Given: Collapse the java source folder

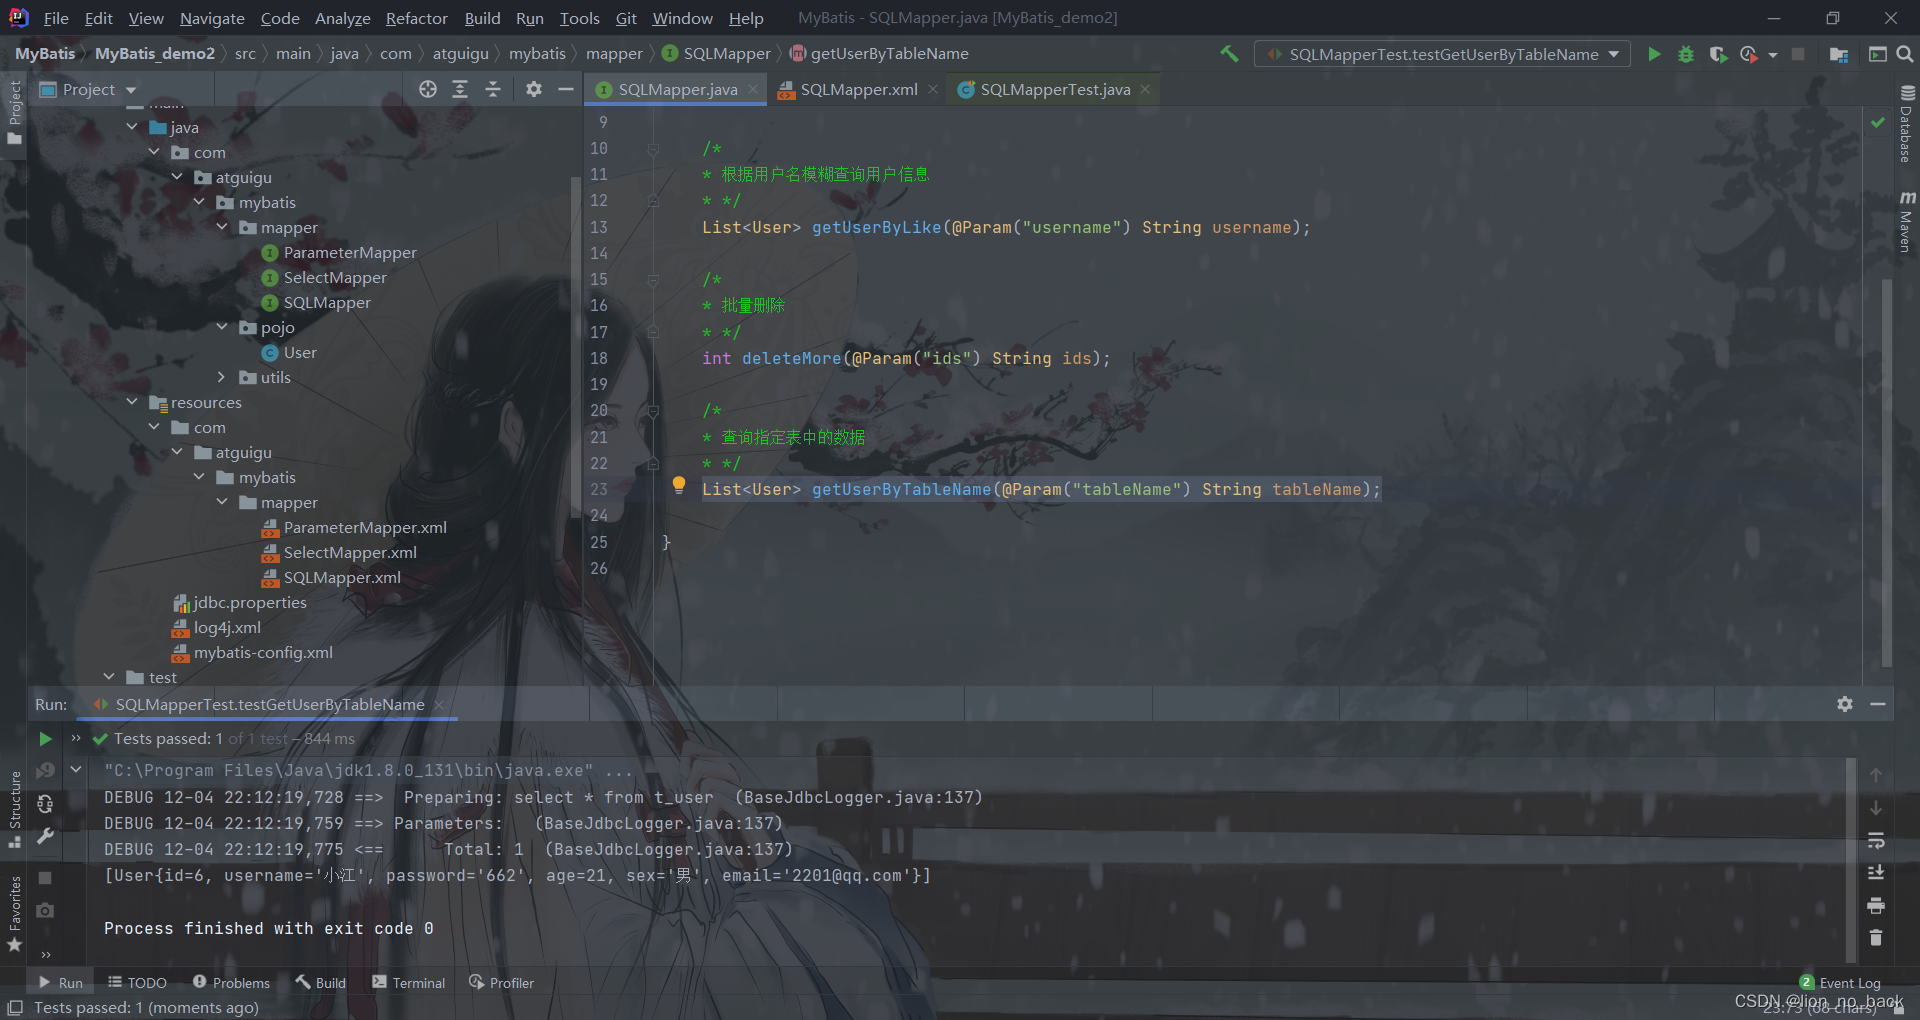Looking at the screenshot, I should point(132,127).
